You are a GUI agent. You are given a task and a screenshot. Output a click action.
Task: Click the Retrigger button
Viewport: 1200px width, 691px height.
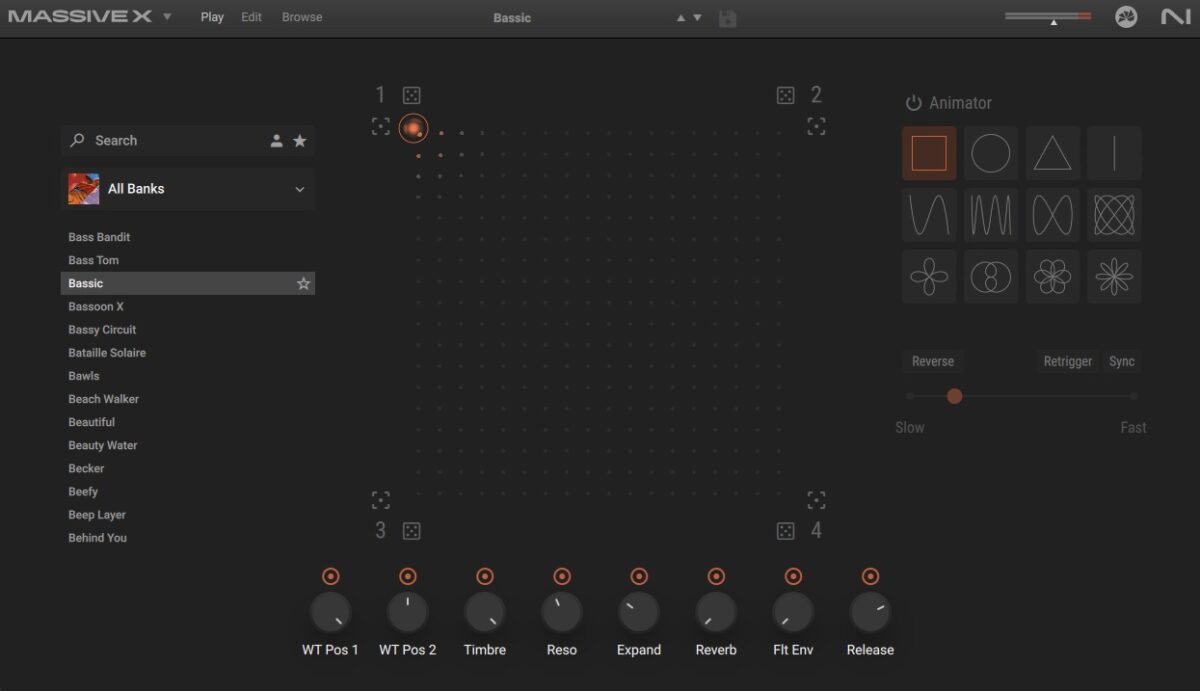[x=1067, y=362]
